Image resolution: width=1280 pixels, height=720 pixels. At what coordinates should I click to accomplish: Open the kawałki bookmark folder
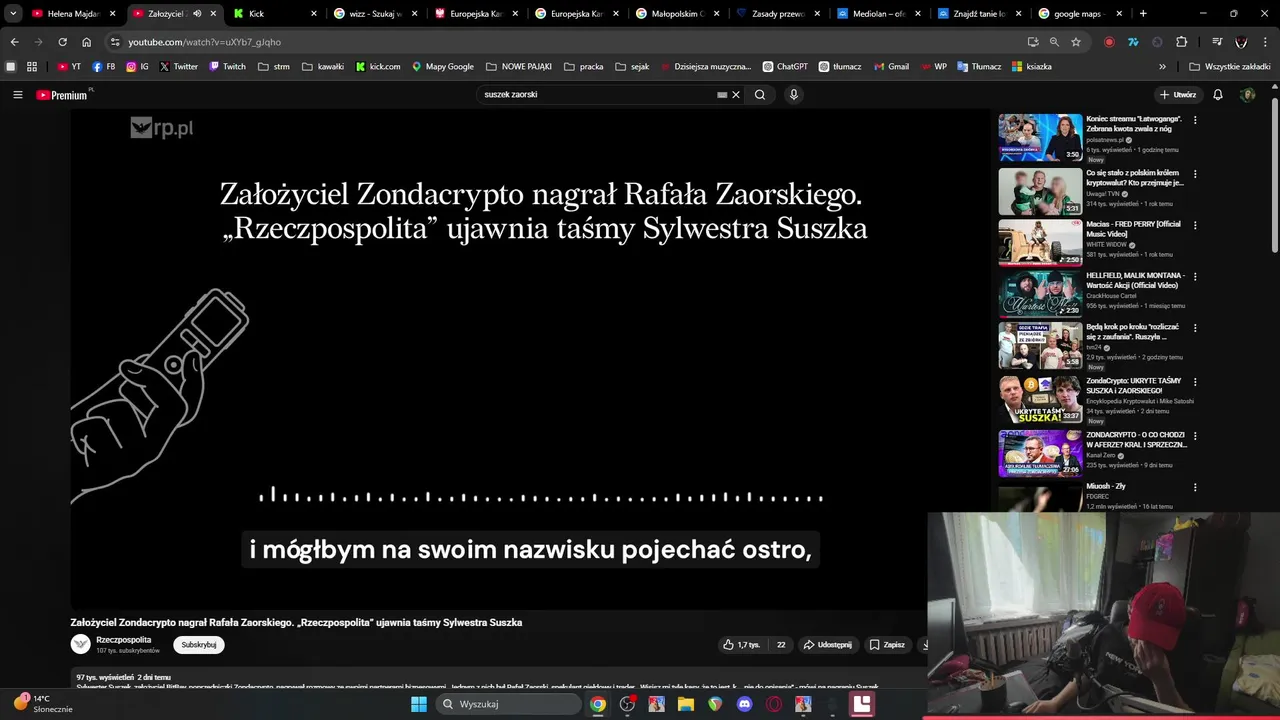coord(323,67)
